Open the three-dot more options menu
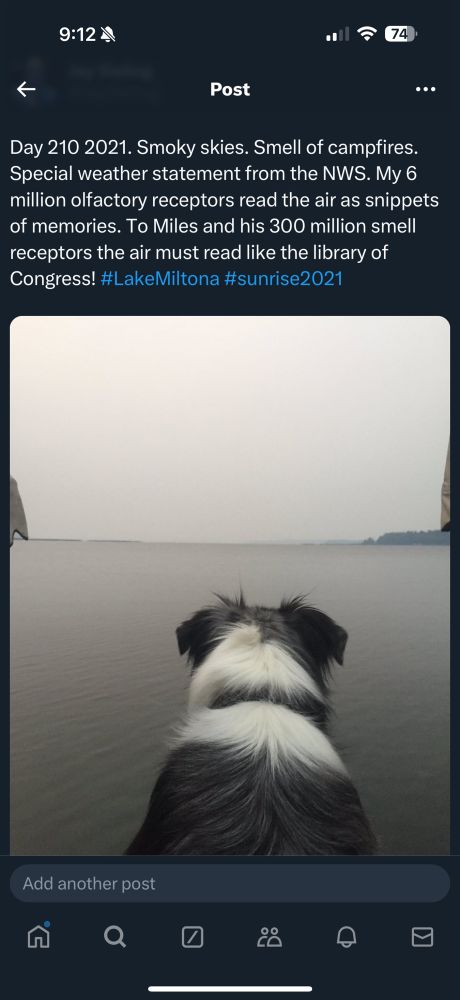 pyautogui.click(x=426, y=89)
